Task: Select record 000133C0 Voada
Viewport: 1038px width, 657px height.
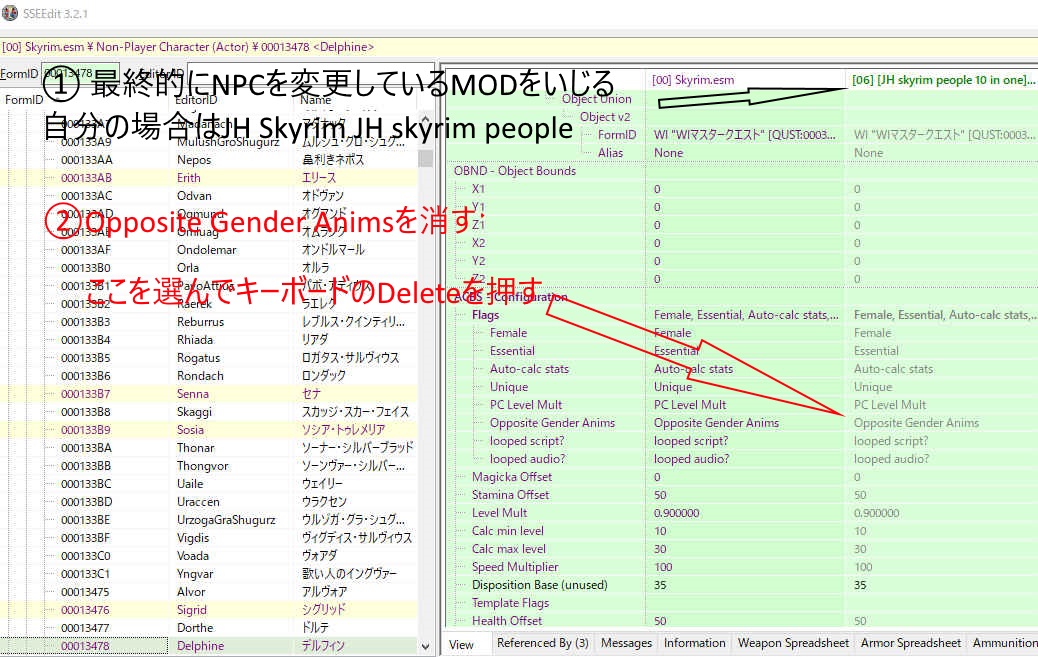Action: click(x=209, y=556)
